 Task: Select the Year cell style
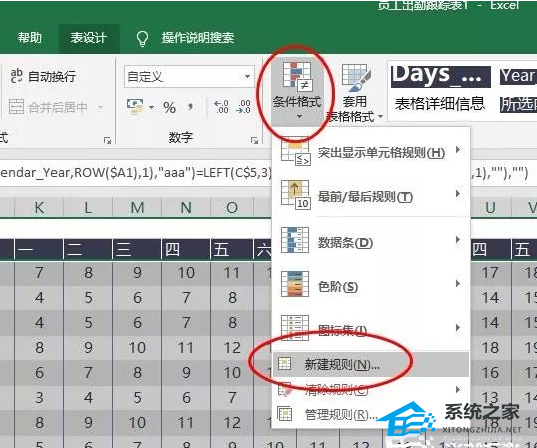[518, 76]
